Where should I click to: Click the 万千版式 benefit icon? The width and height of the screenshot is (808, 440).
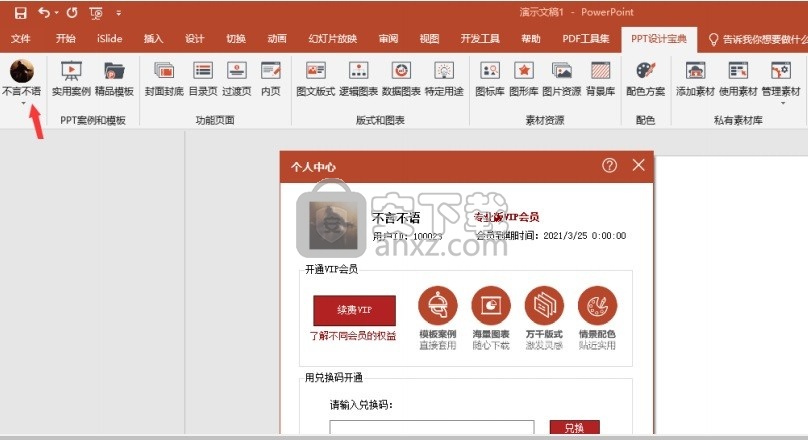pyautogui.click(x=544, y=306)
